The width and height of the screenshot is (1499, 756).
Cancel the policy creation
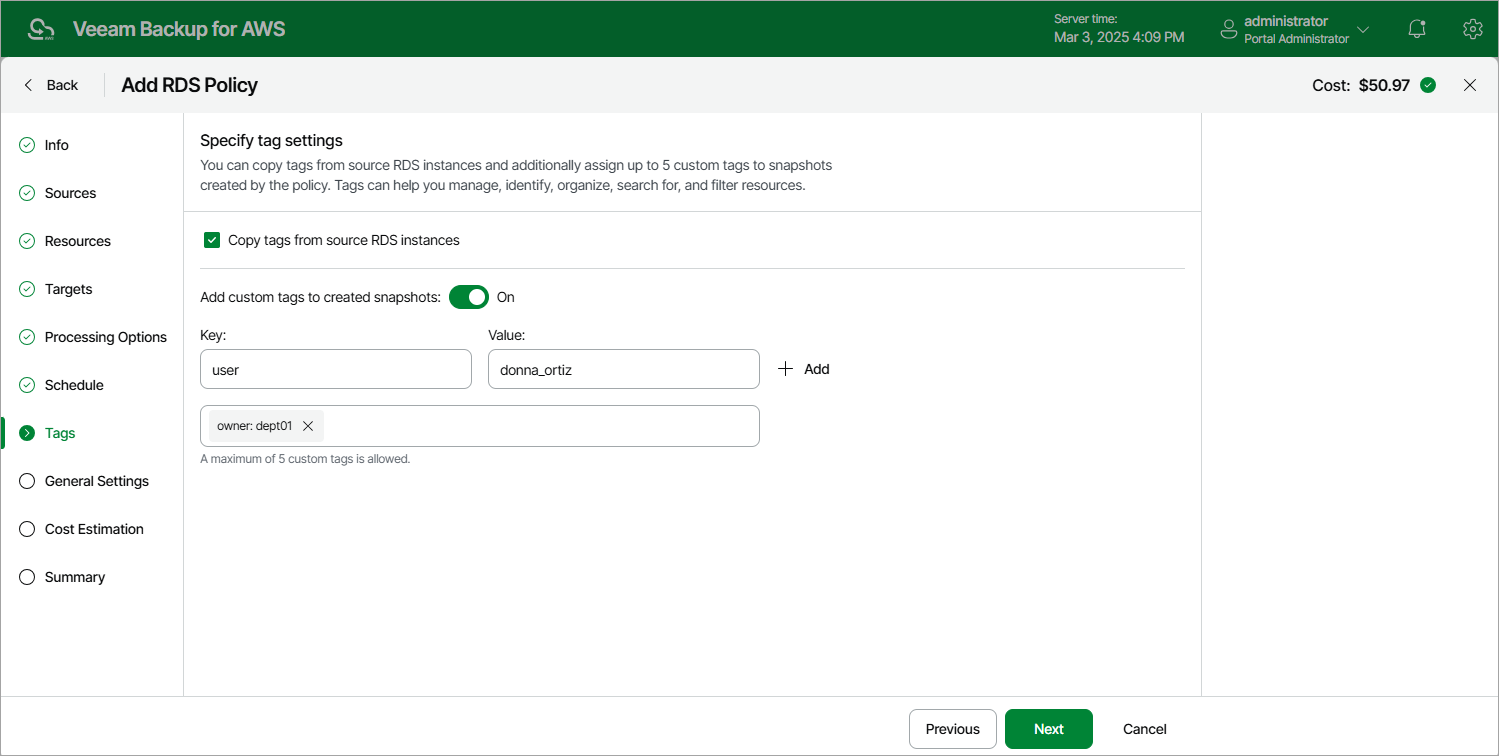1144,729
